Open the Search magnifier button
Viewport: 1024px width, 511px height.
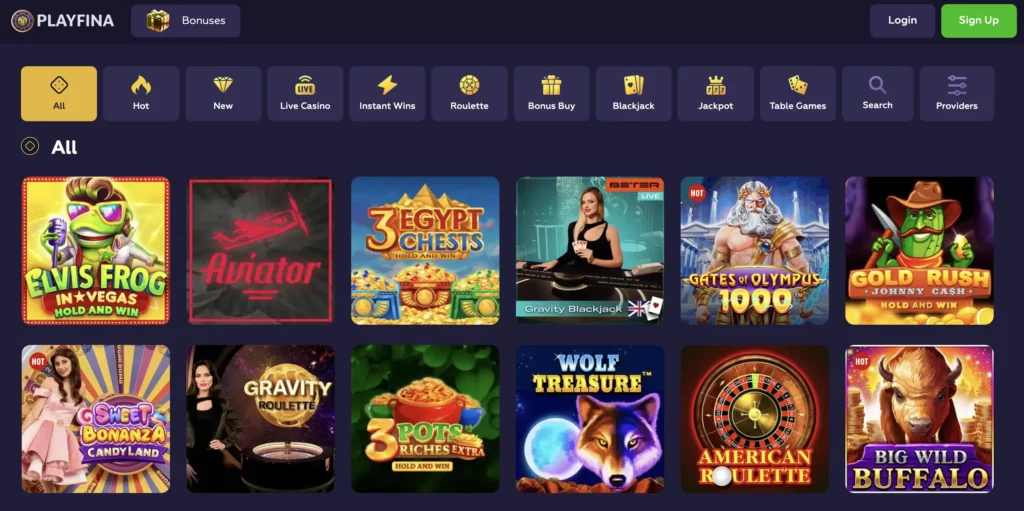point(877,93)
